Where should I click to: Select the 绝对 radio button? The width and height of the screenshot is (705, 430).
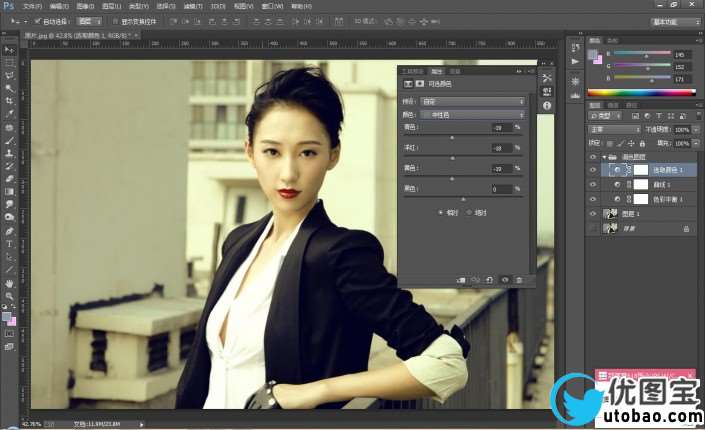click(468, 212)
